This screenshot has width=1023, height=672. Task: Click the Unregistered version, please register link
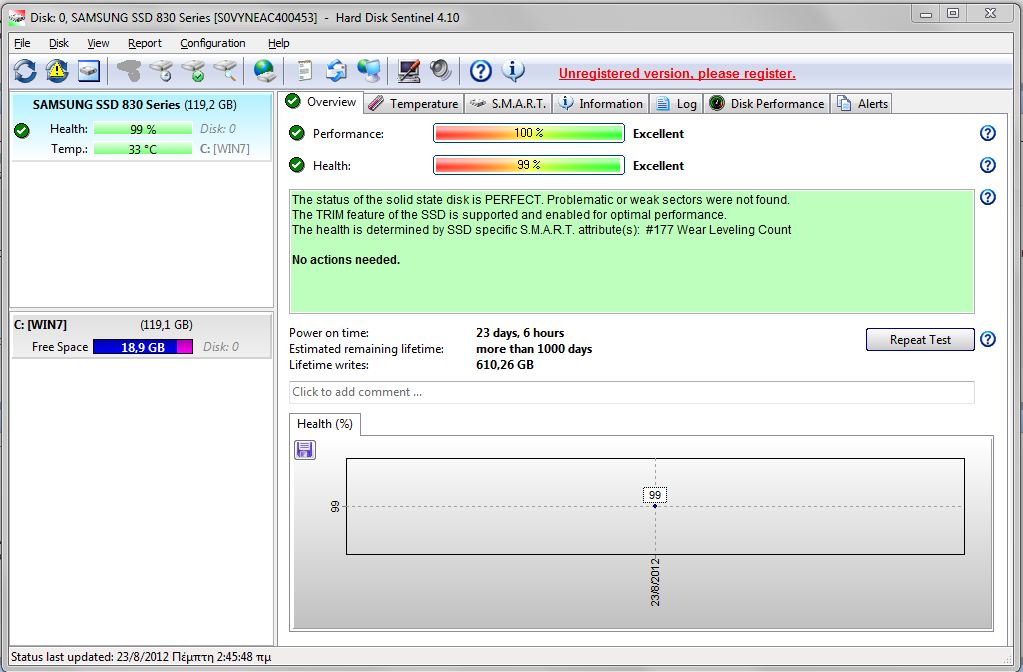pyautogui.click(x=677, y=74)
